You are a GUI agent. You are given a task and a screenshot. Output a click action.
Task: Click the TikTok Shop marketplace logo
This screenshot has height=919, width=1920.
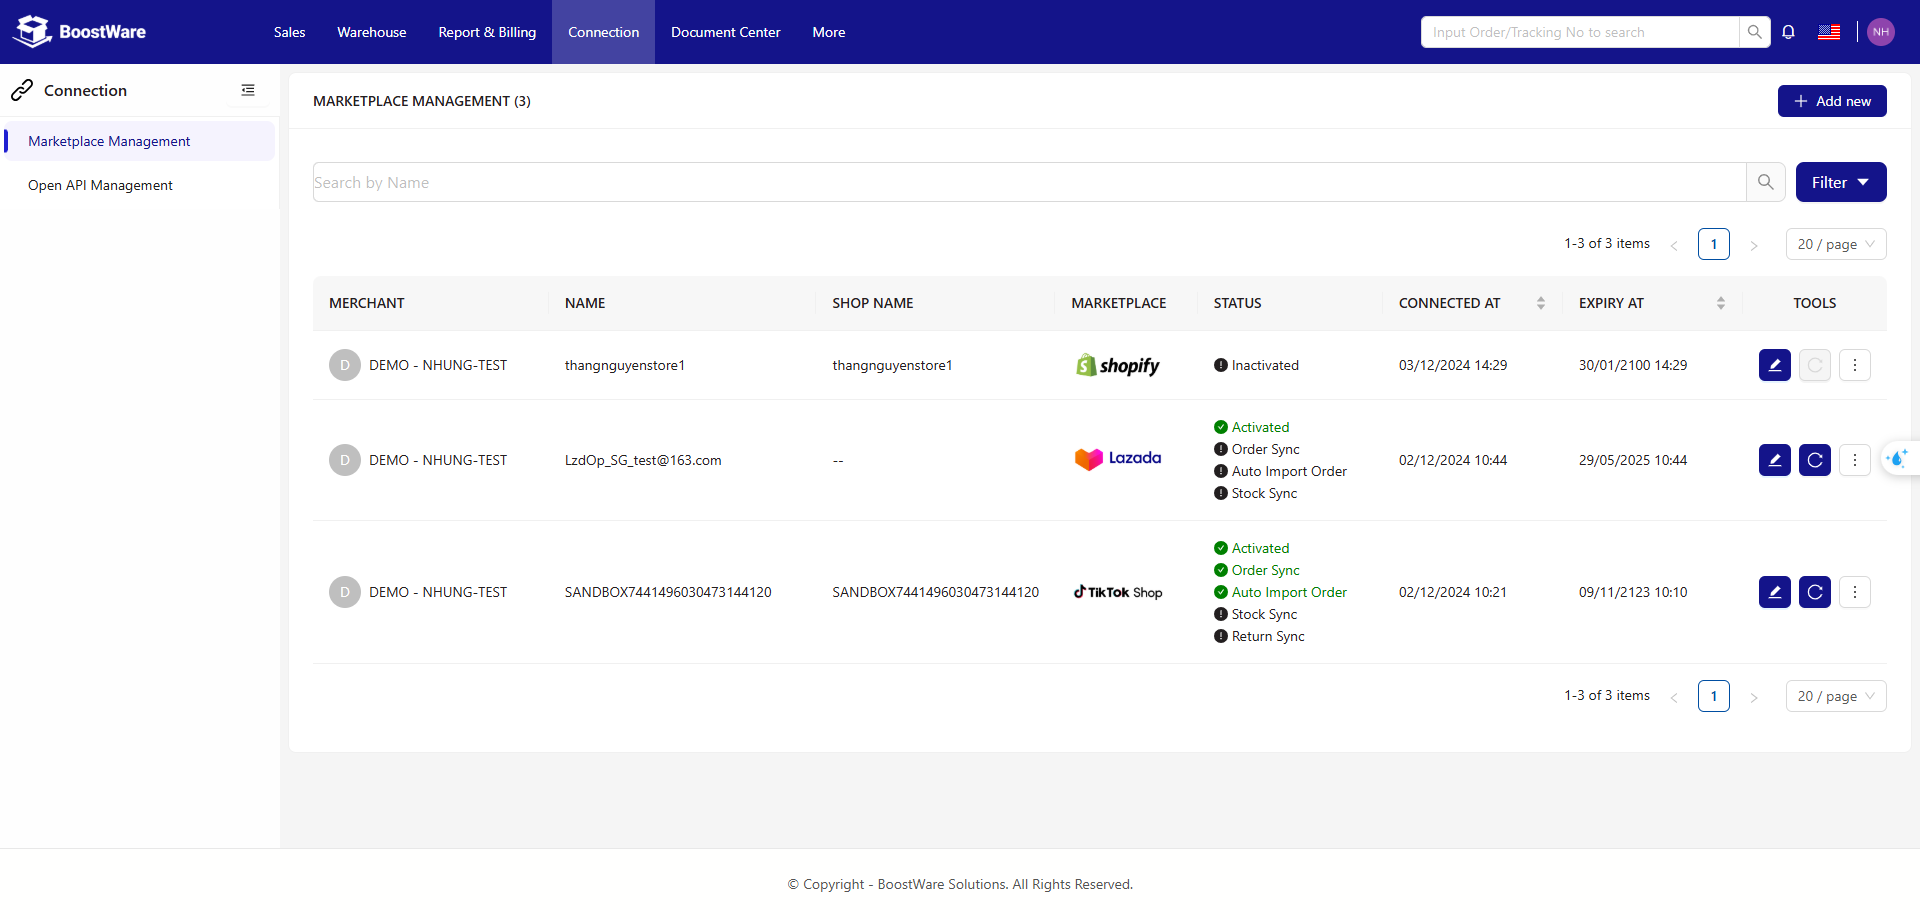tap(1118, 592)
